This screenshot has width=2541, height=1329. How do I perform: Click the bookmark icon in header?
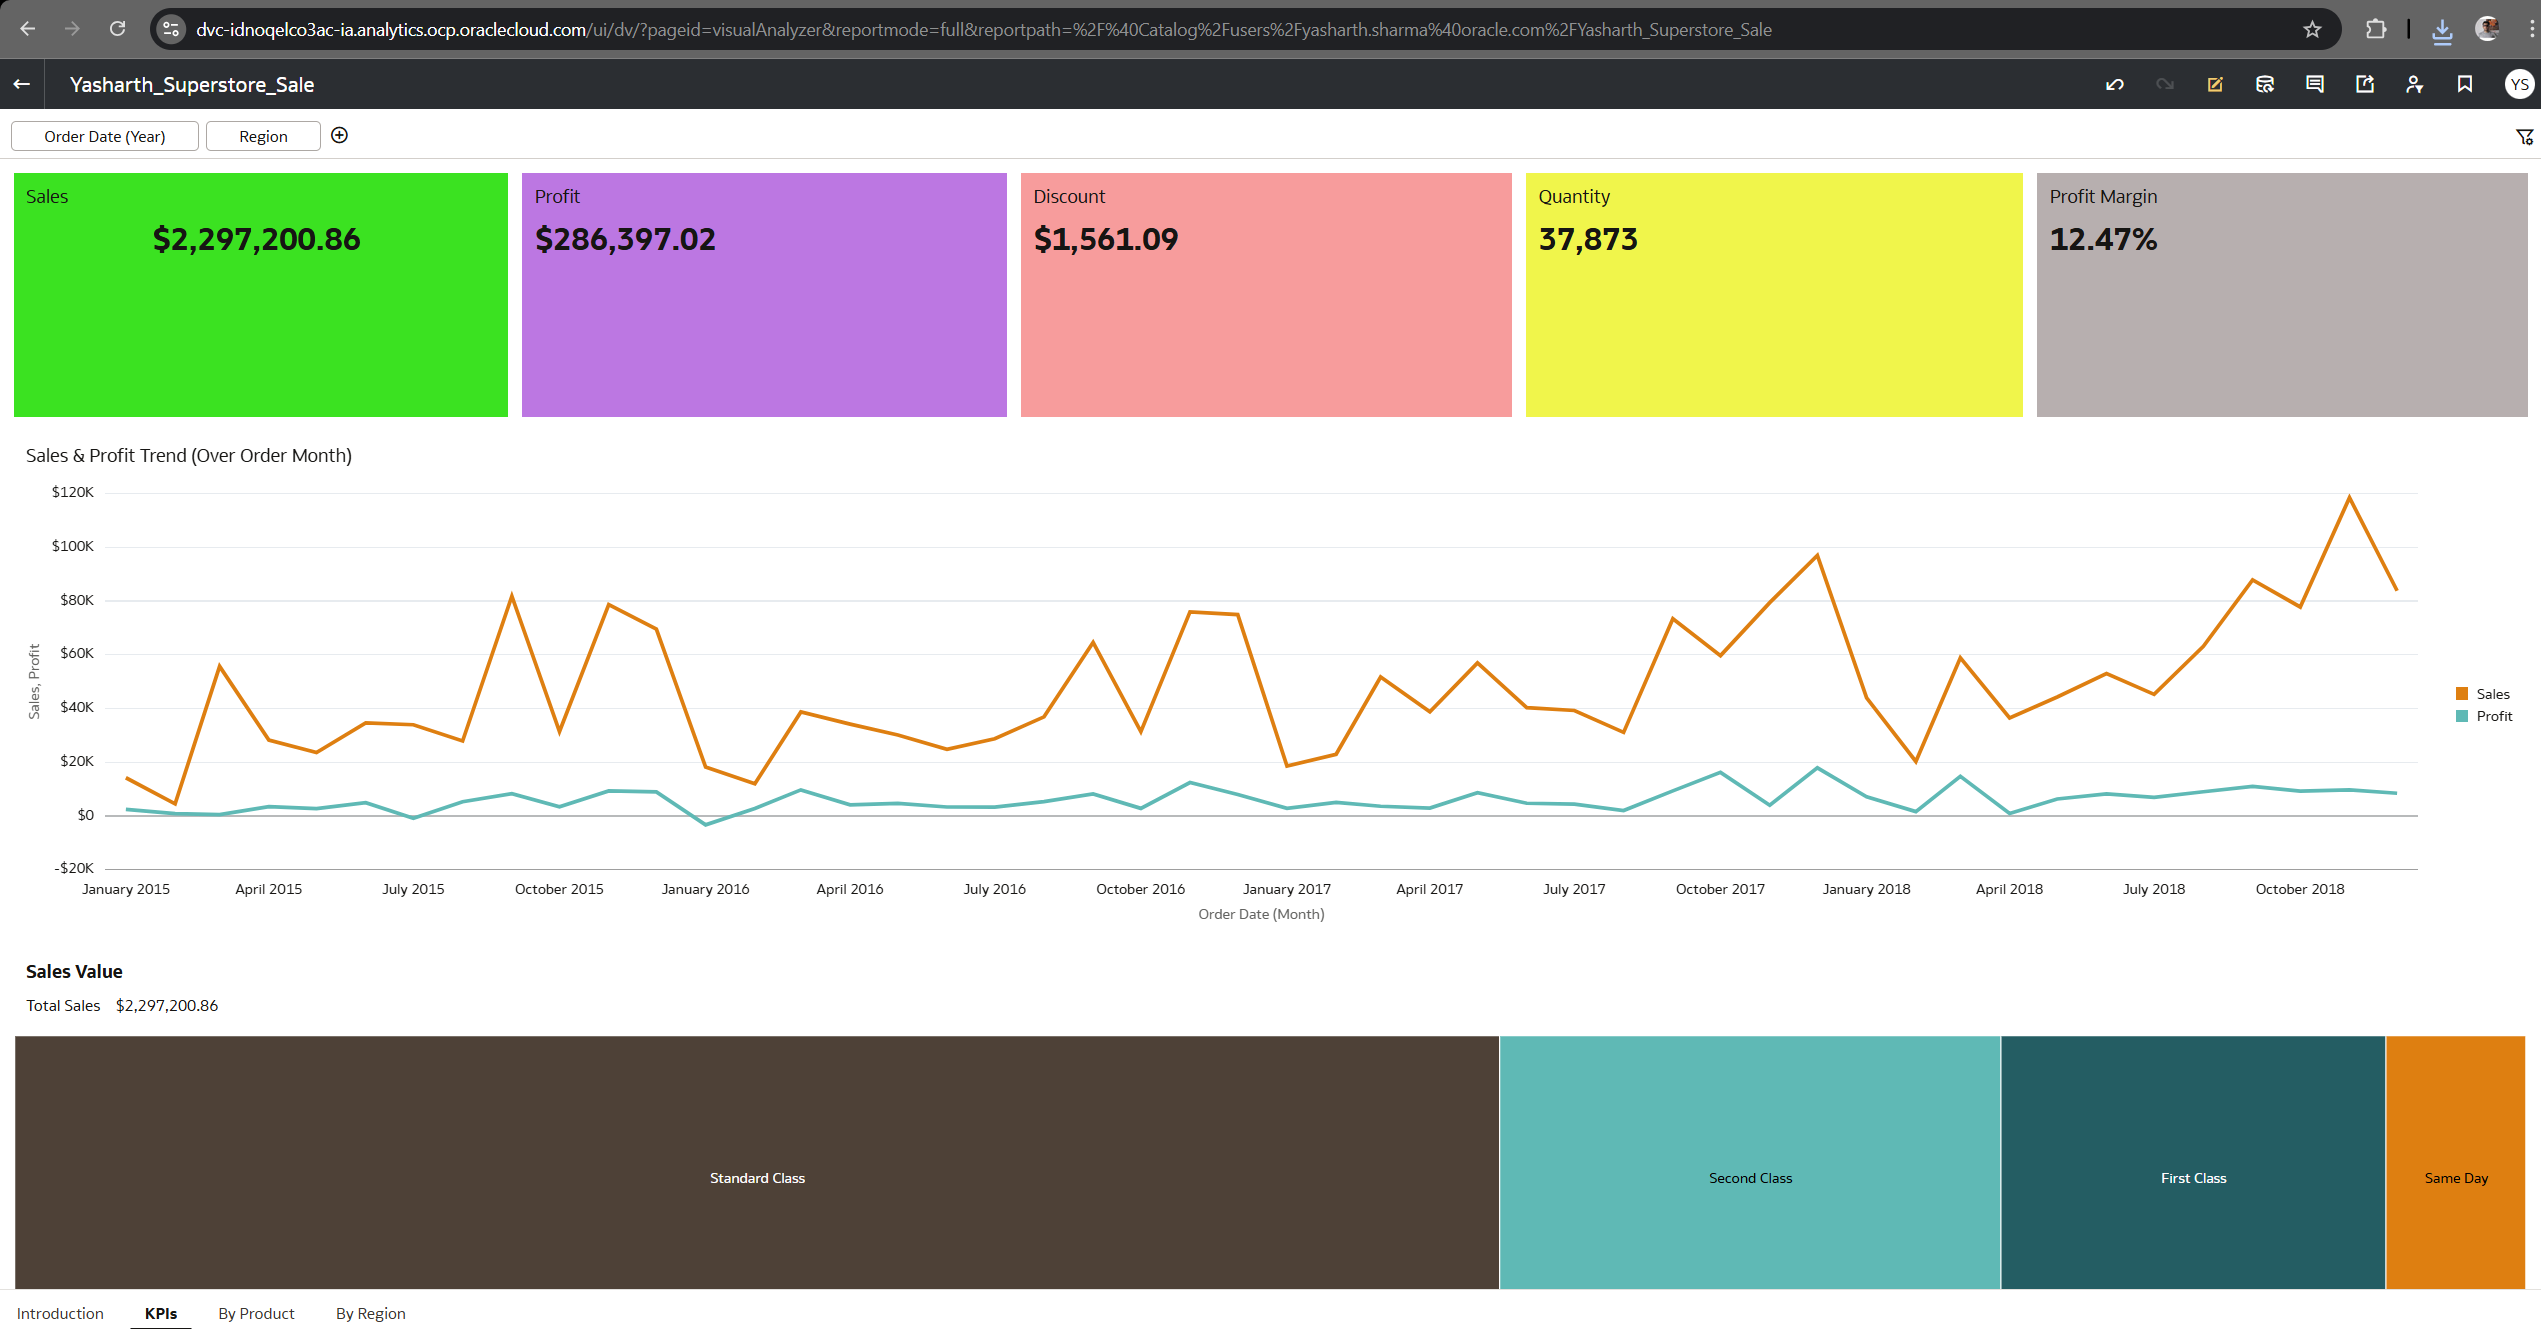pyautogui.click(x=2464, y=85)
